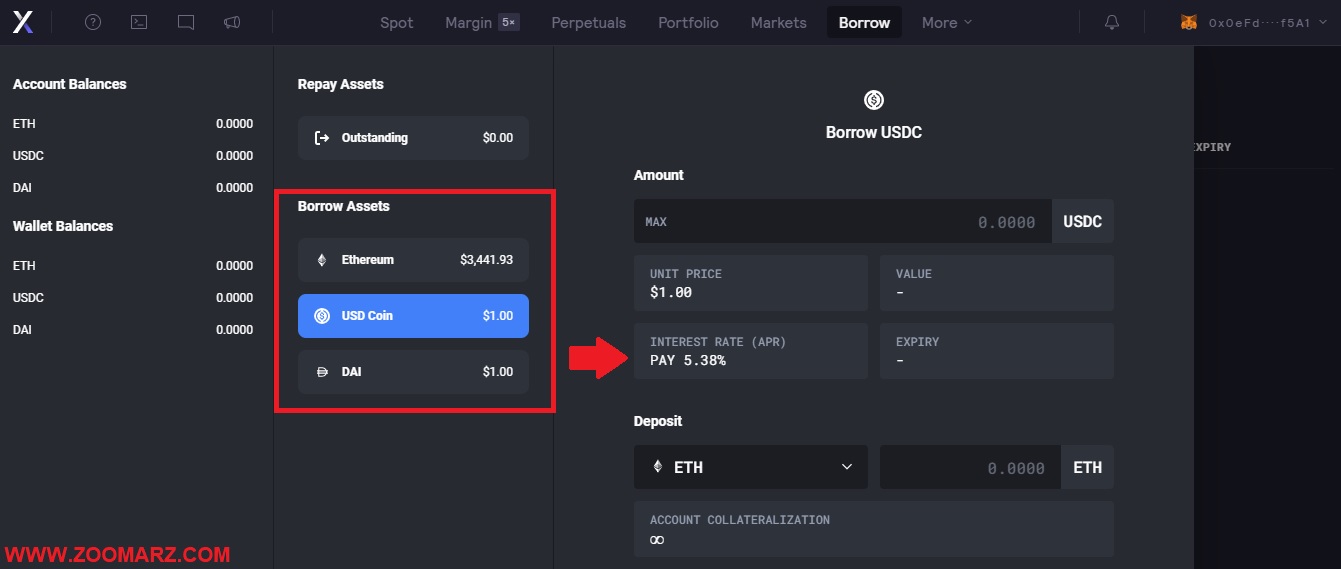This screenshot has height=569, width=1341.
Task: Click the ACCOUNT COLLATERALIZATION box
Action: click(874, 529)
